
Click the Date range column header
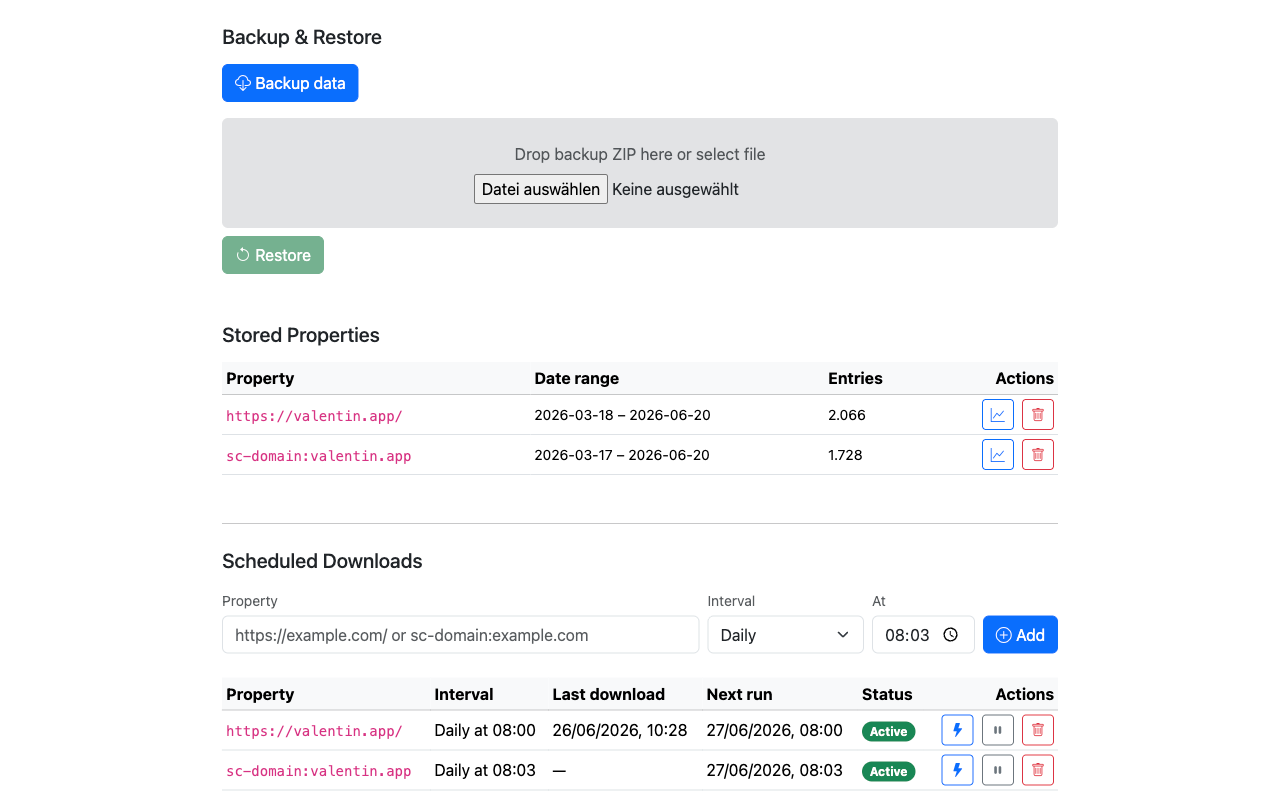[x=577, y=378]
